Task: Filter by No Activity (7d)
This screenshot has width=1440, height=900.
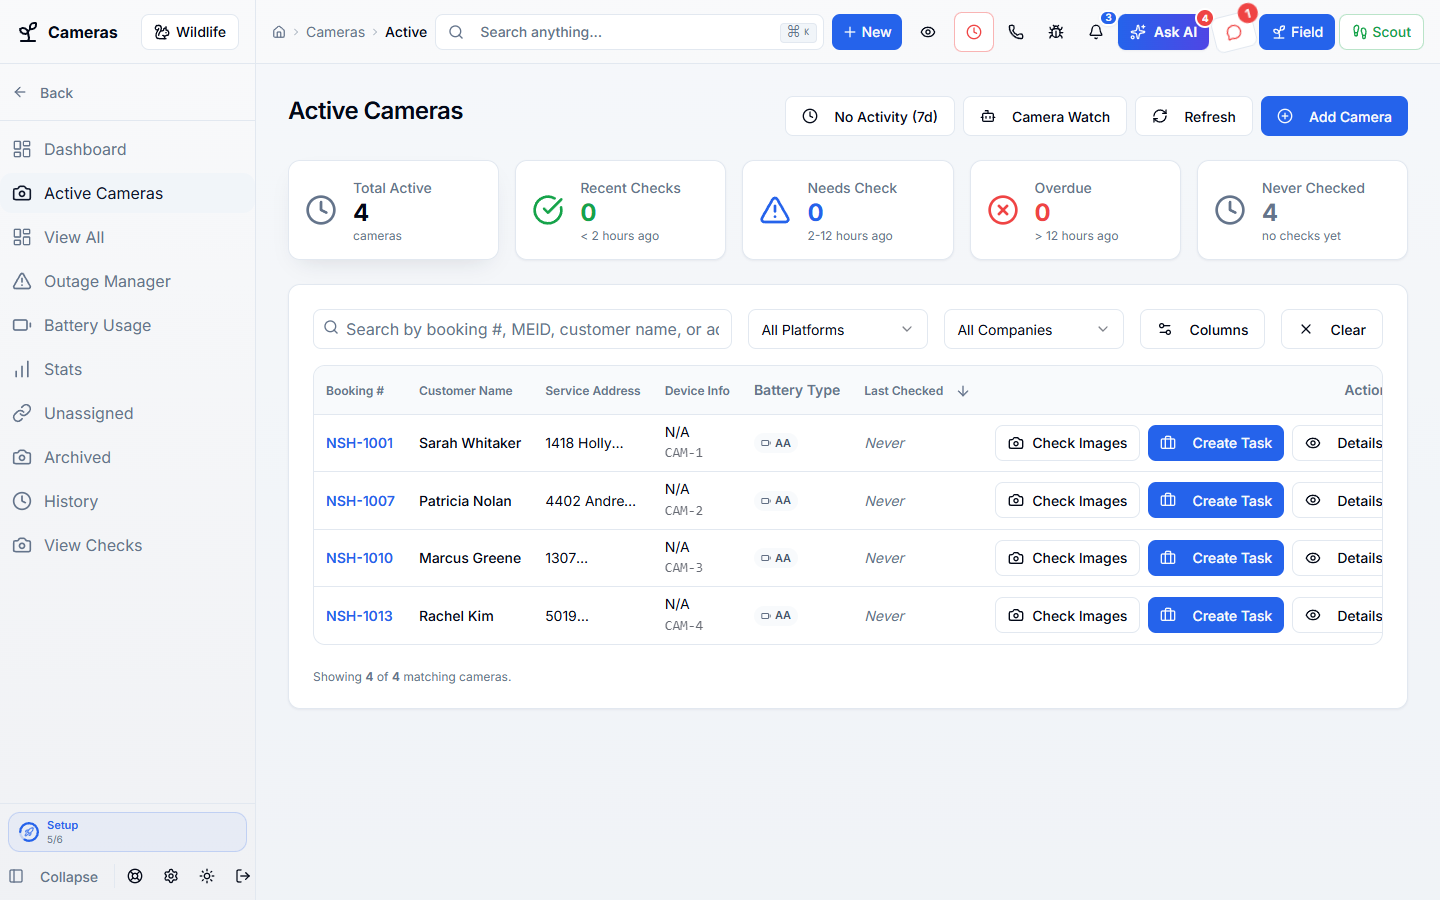Action: point(870,117)
